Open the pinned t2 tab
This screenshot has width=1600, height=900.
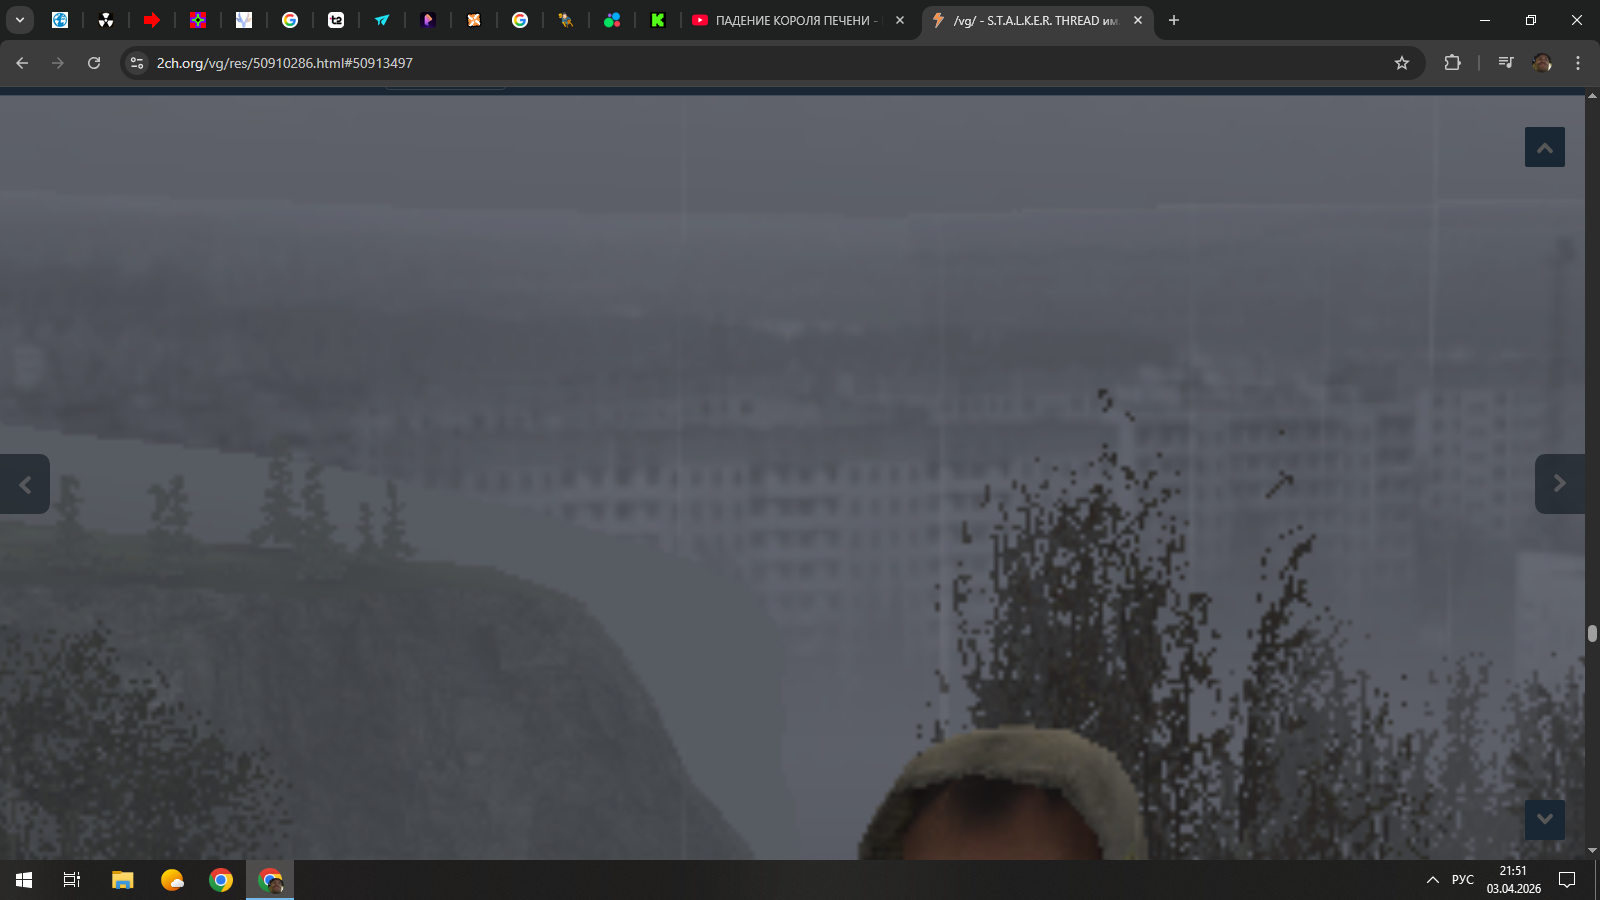tap(336, 20)
